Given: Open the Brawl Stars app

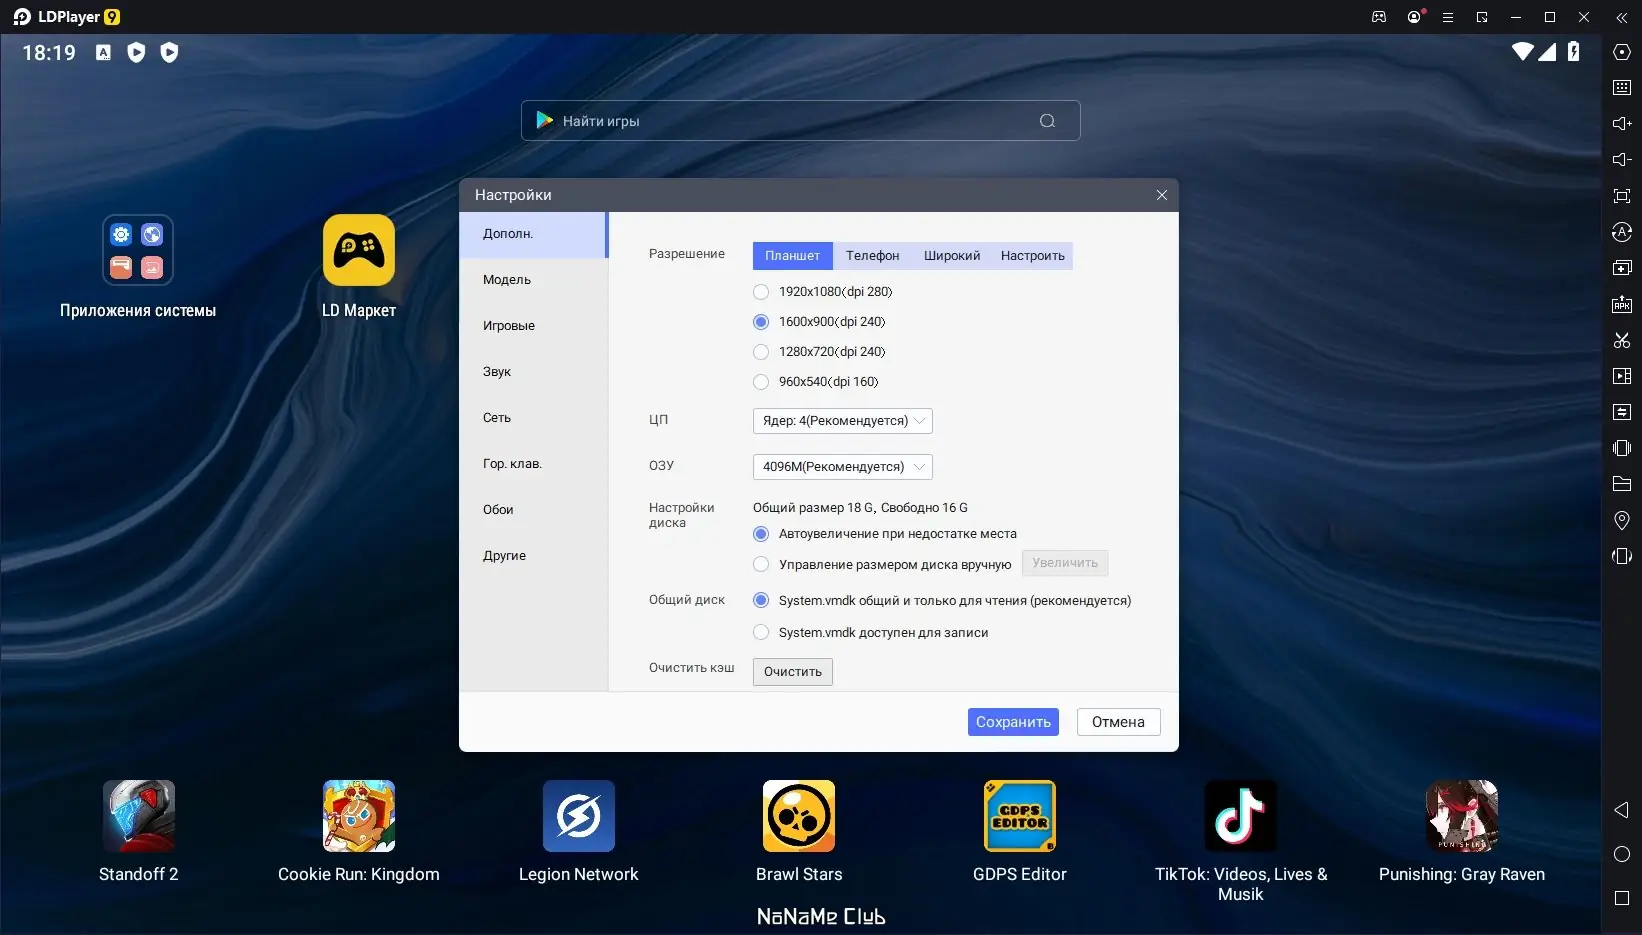Looking at the screenshot, I should (x=799, y=816).
